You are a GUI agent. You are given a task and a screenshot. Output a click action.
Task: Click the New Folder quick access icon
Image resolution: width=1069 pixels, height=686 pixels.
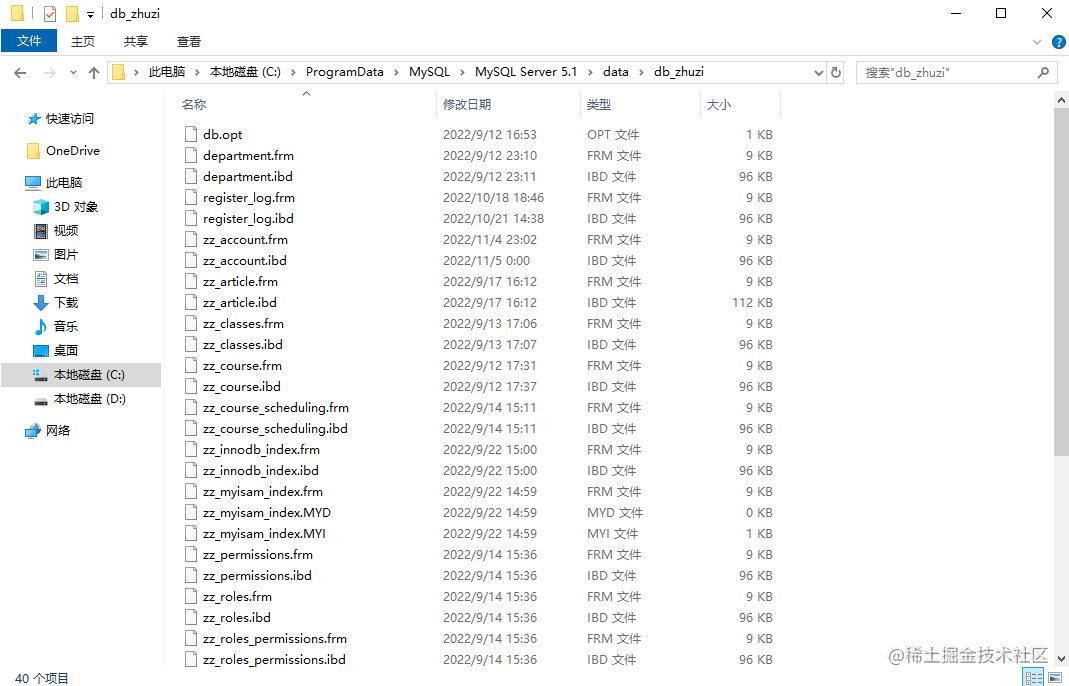(x=72, y=14)
